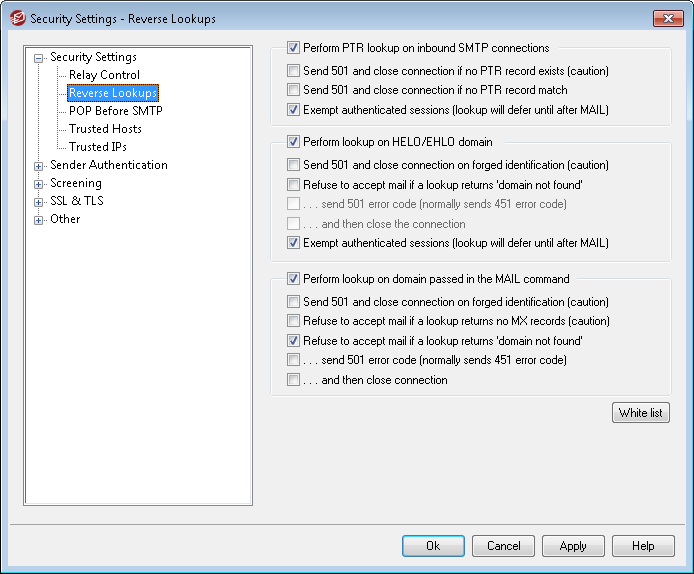Uncheck Perform lookup on HELO/EHLO domain
Image resolution: width=694 pixels, height=574 pixels.
(x=293, y=142)
